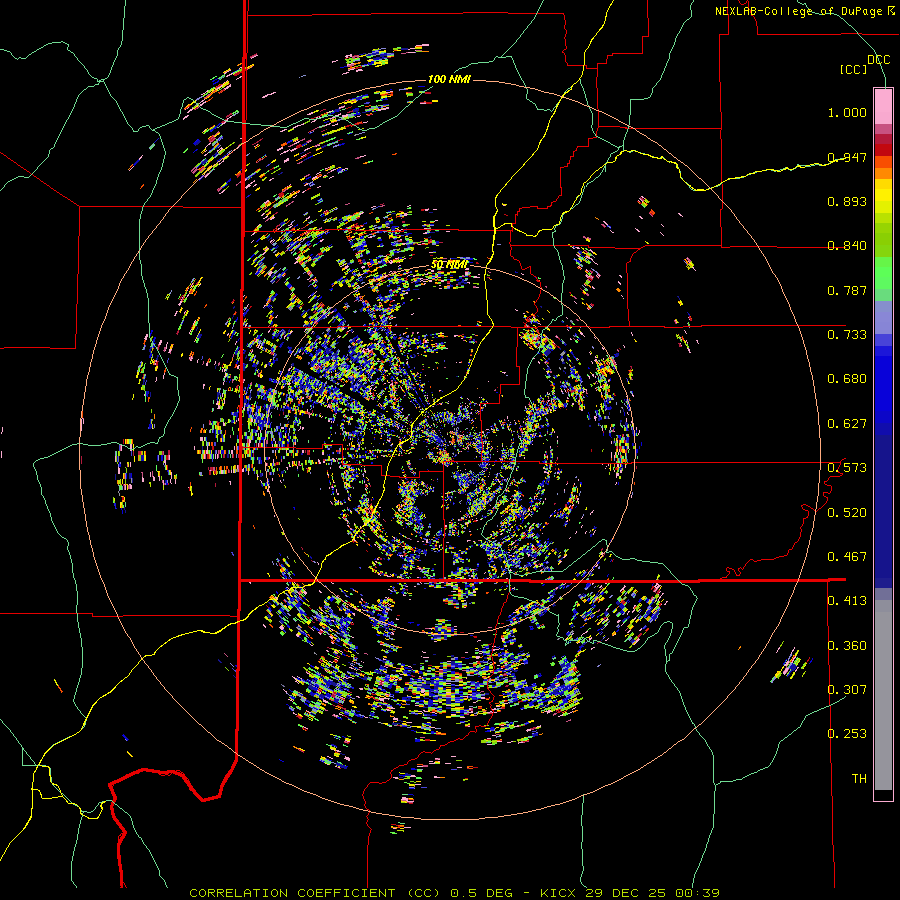Click the pink segment atop the color scale
The image size is (900, 900).
(883, 106)
